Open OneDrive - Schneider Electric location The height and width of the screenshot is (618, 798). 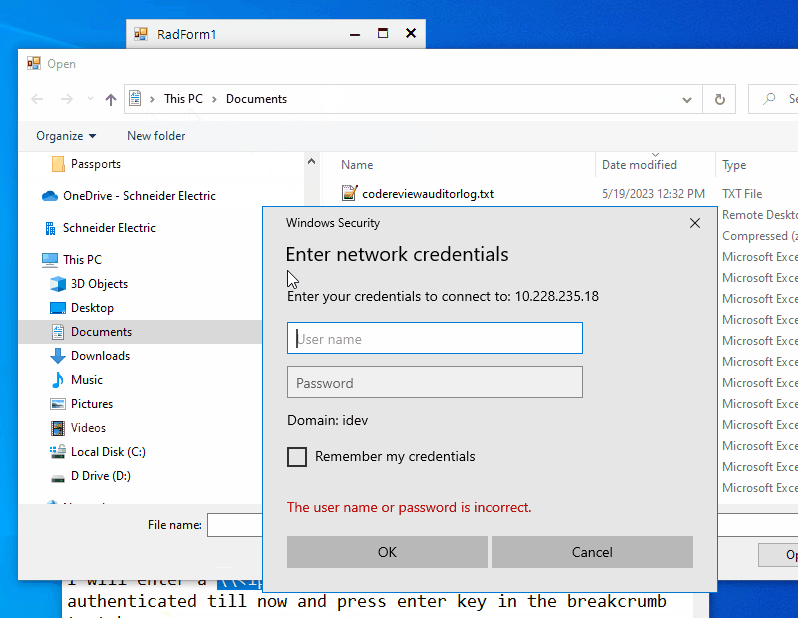click(138, 196)
